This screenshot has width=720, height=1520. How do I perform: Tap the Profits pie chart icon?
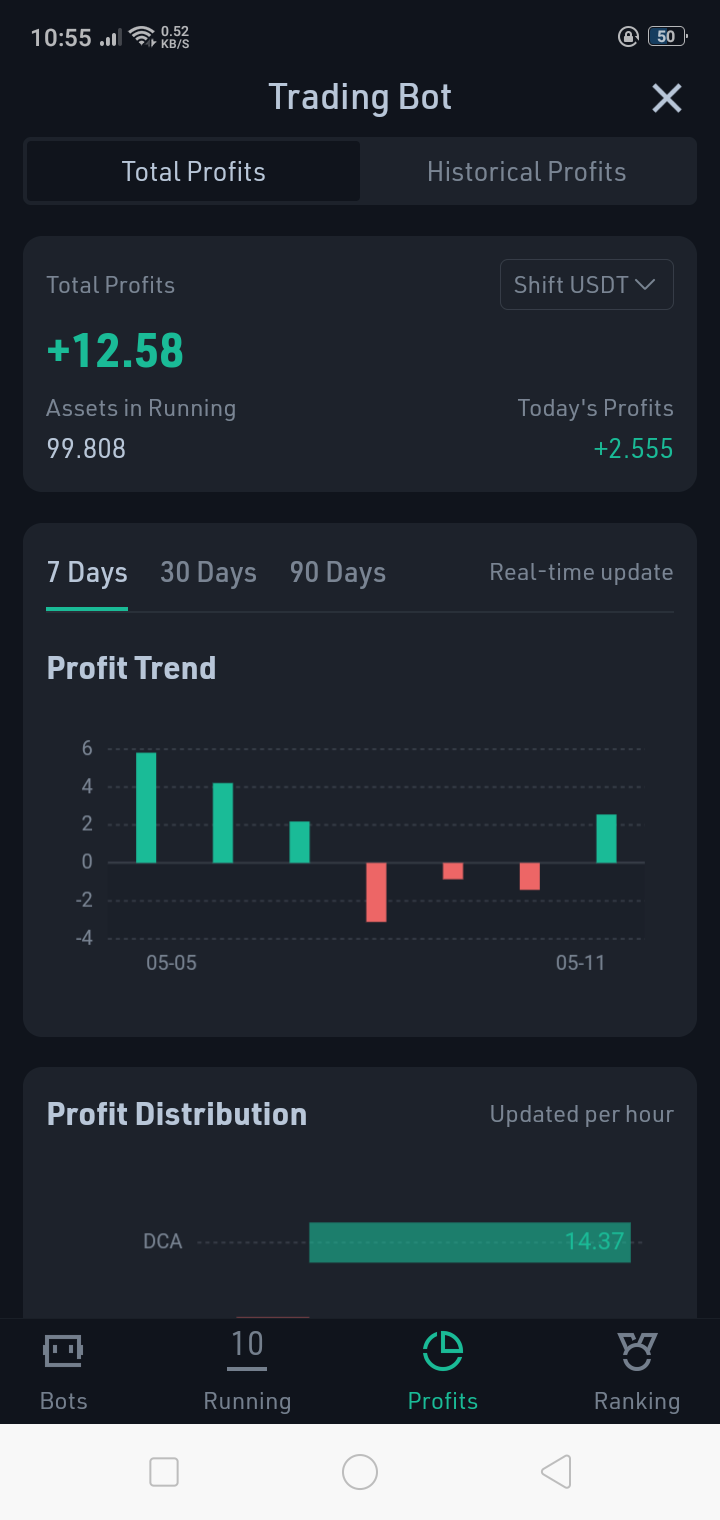pos(442,1351)
